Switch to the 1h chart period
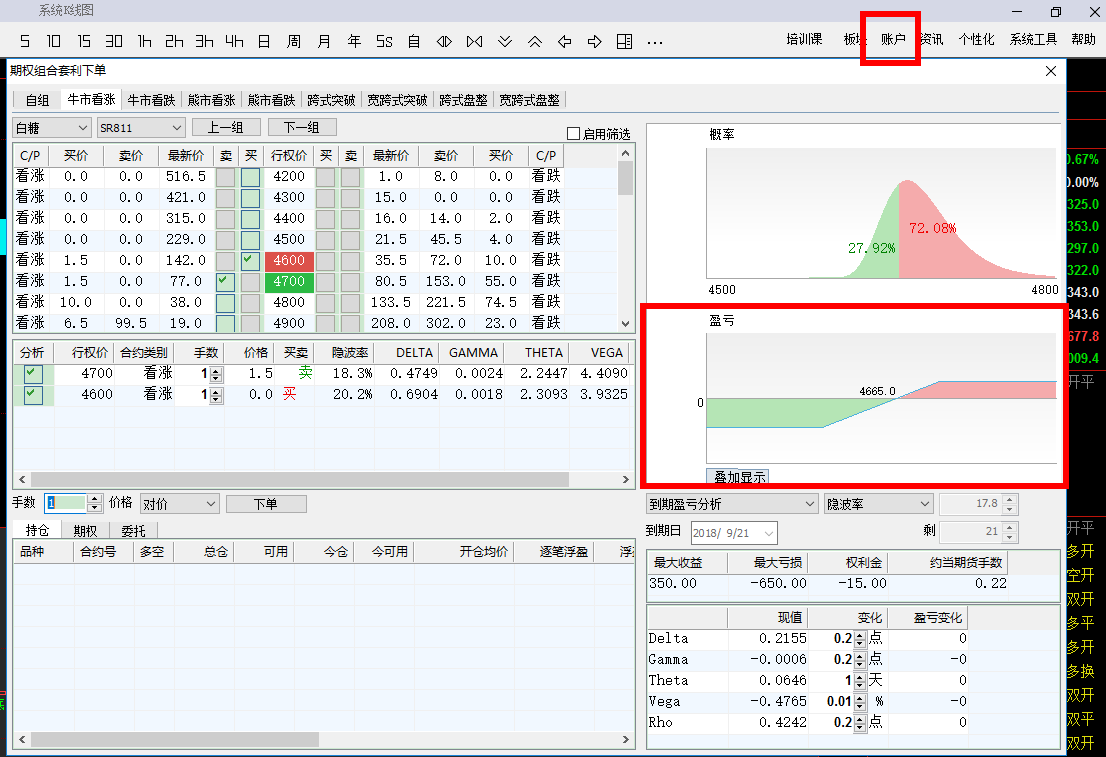This screenshot has width=1106, height=757. tap(145, 41)
